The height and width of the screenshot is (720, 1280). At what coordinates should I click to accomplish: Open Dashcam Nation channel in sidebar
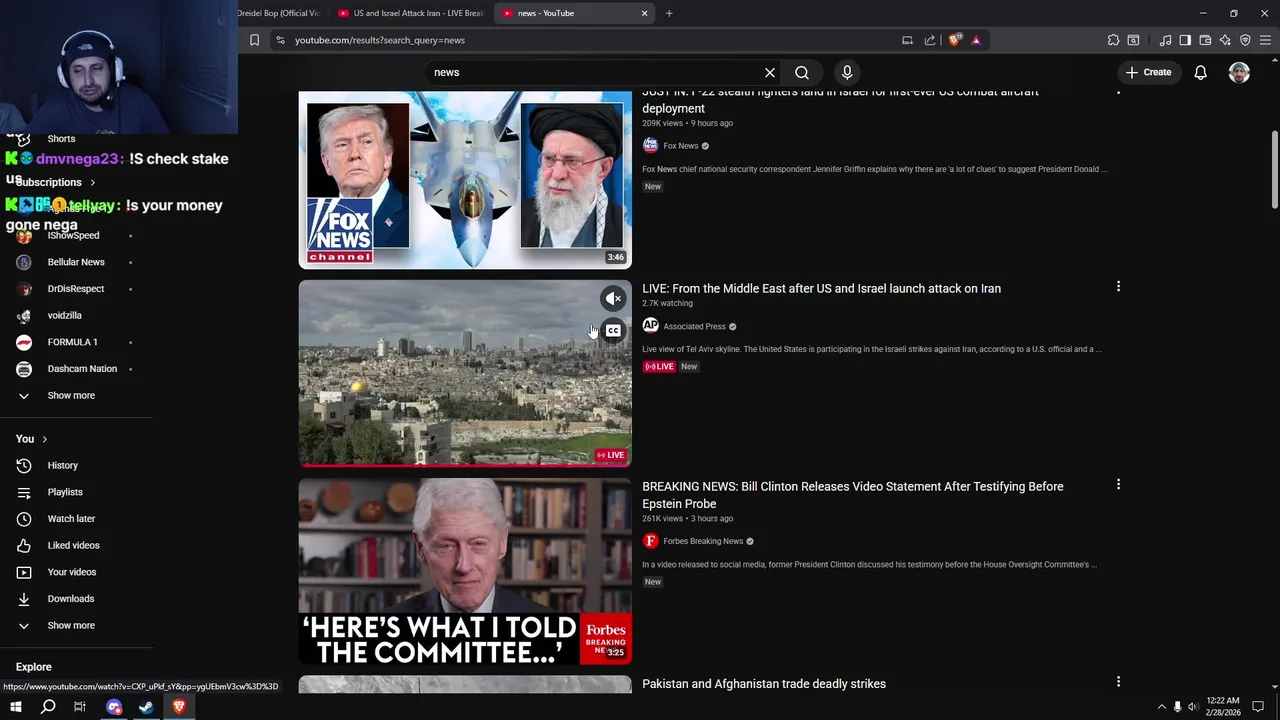click(82, 368)
